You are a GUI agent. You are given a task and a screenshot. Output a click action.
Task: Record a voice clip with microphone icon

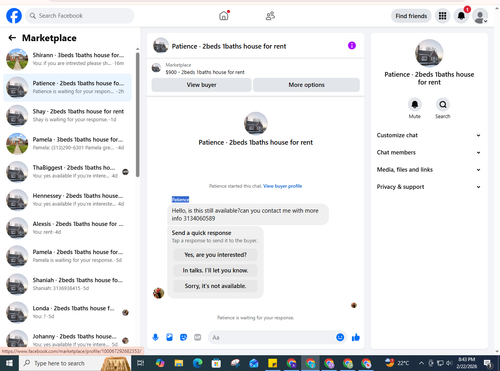tap(155, 337)
